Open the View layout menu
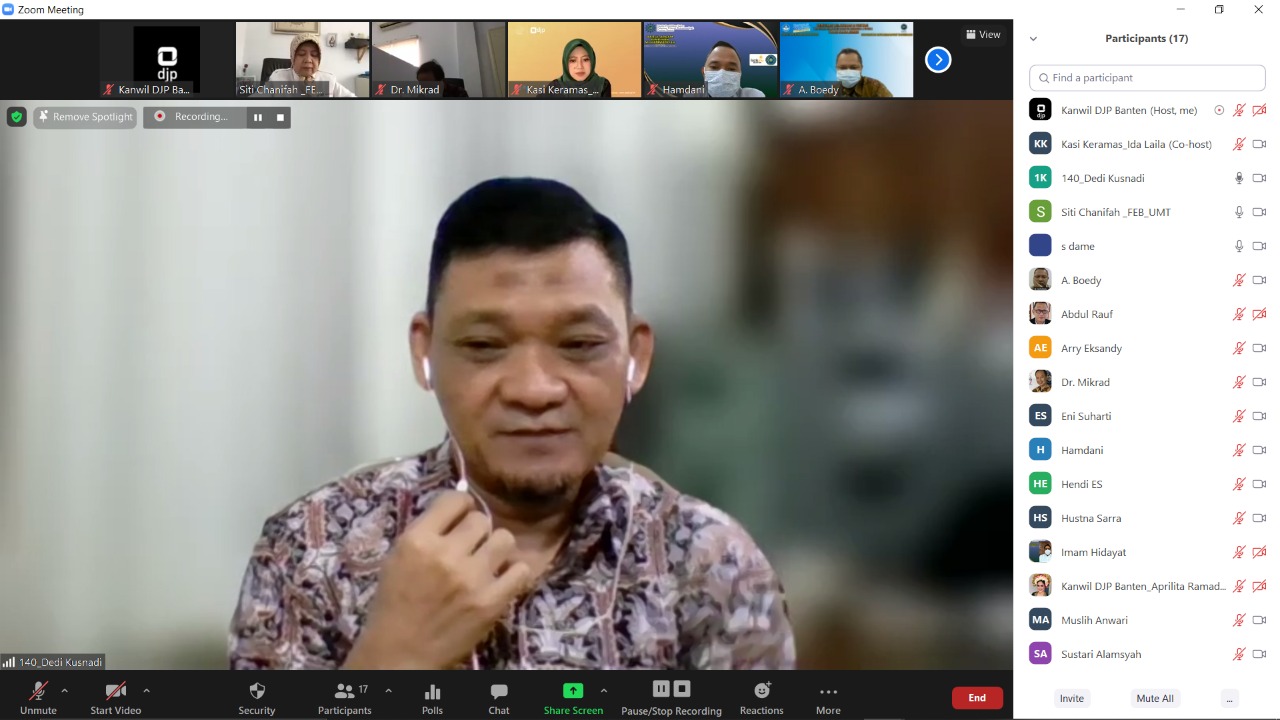Viewport: 1280px width, 720px height. pos(982,34)
